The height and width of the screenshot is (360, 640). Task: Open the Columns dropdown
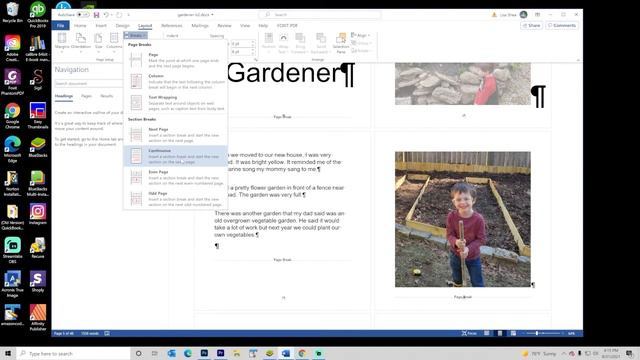tap(114, 42)
